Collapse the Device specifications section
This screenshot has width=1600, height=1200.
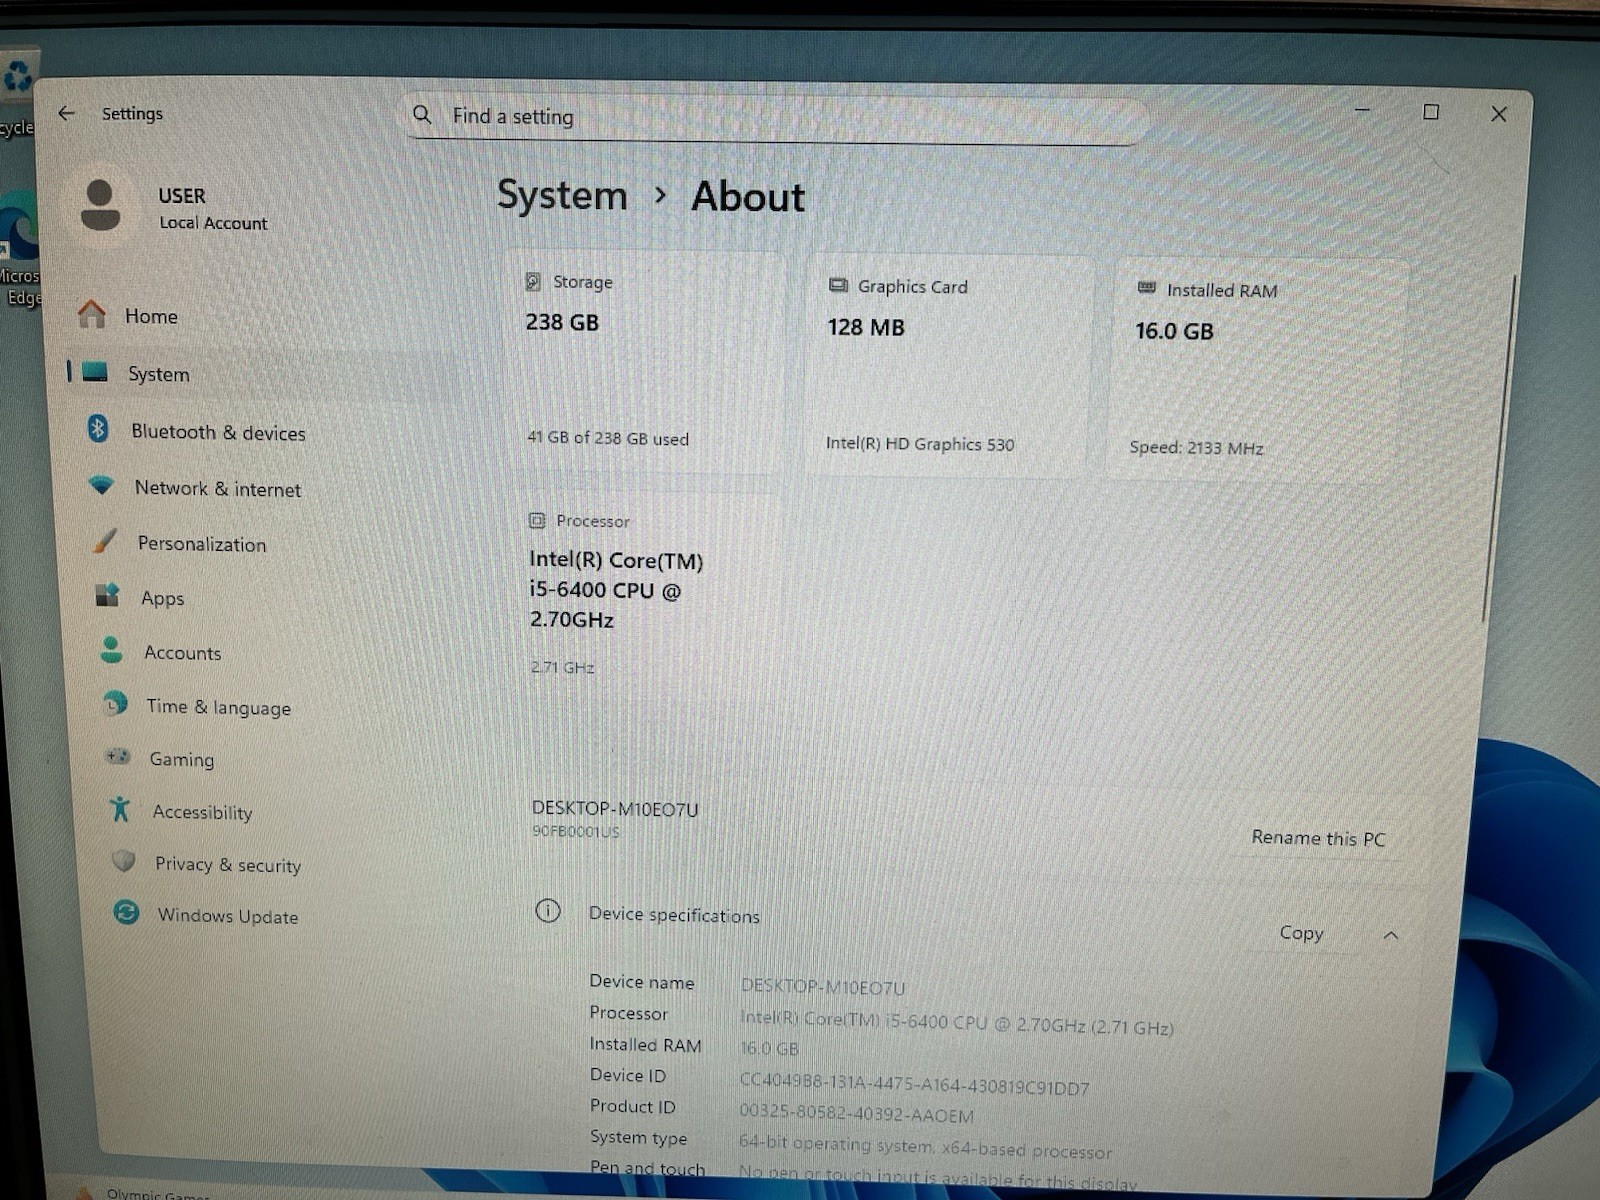click(1391, 935)
